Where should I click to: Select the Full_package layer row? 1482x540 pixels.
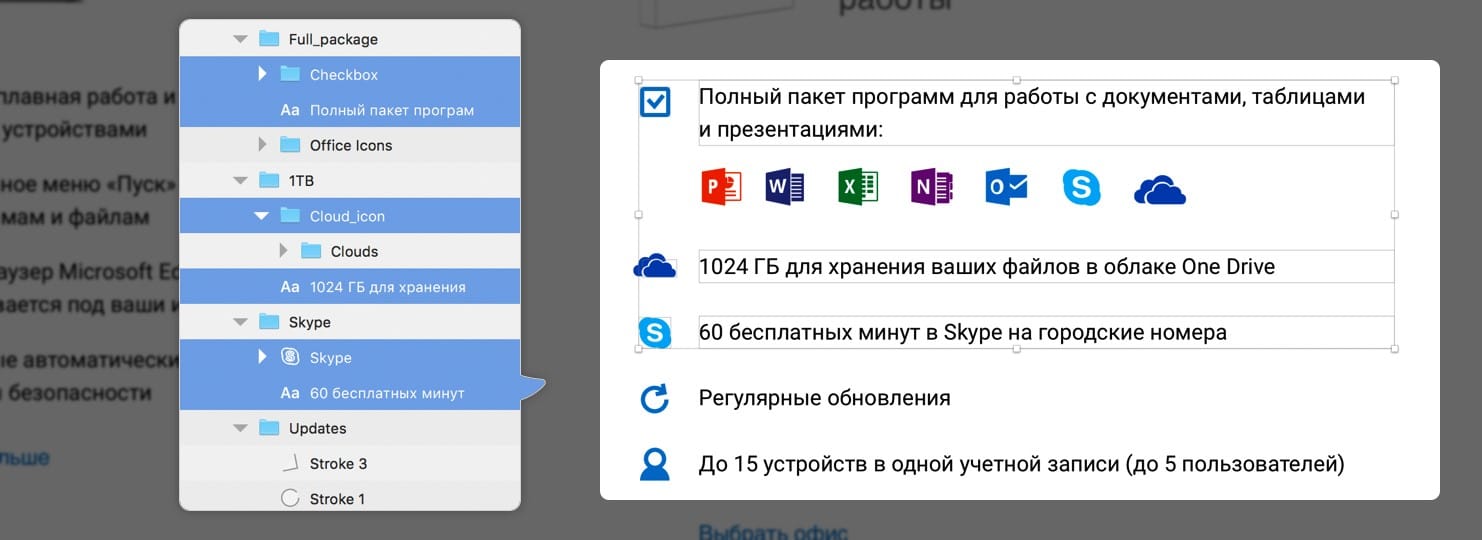point(350,39)
